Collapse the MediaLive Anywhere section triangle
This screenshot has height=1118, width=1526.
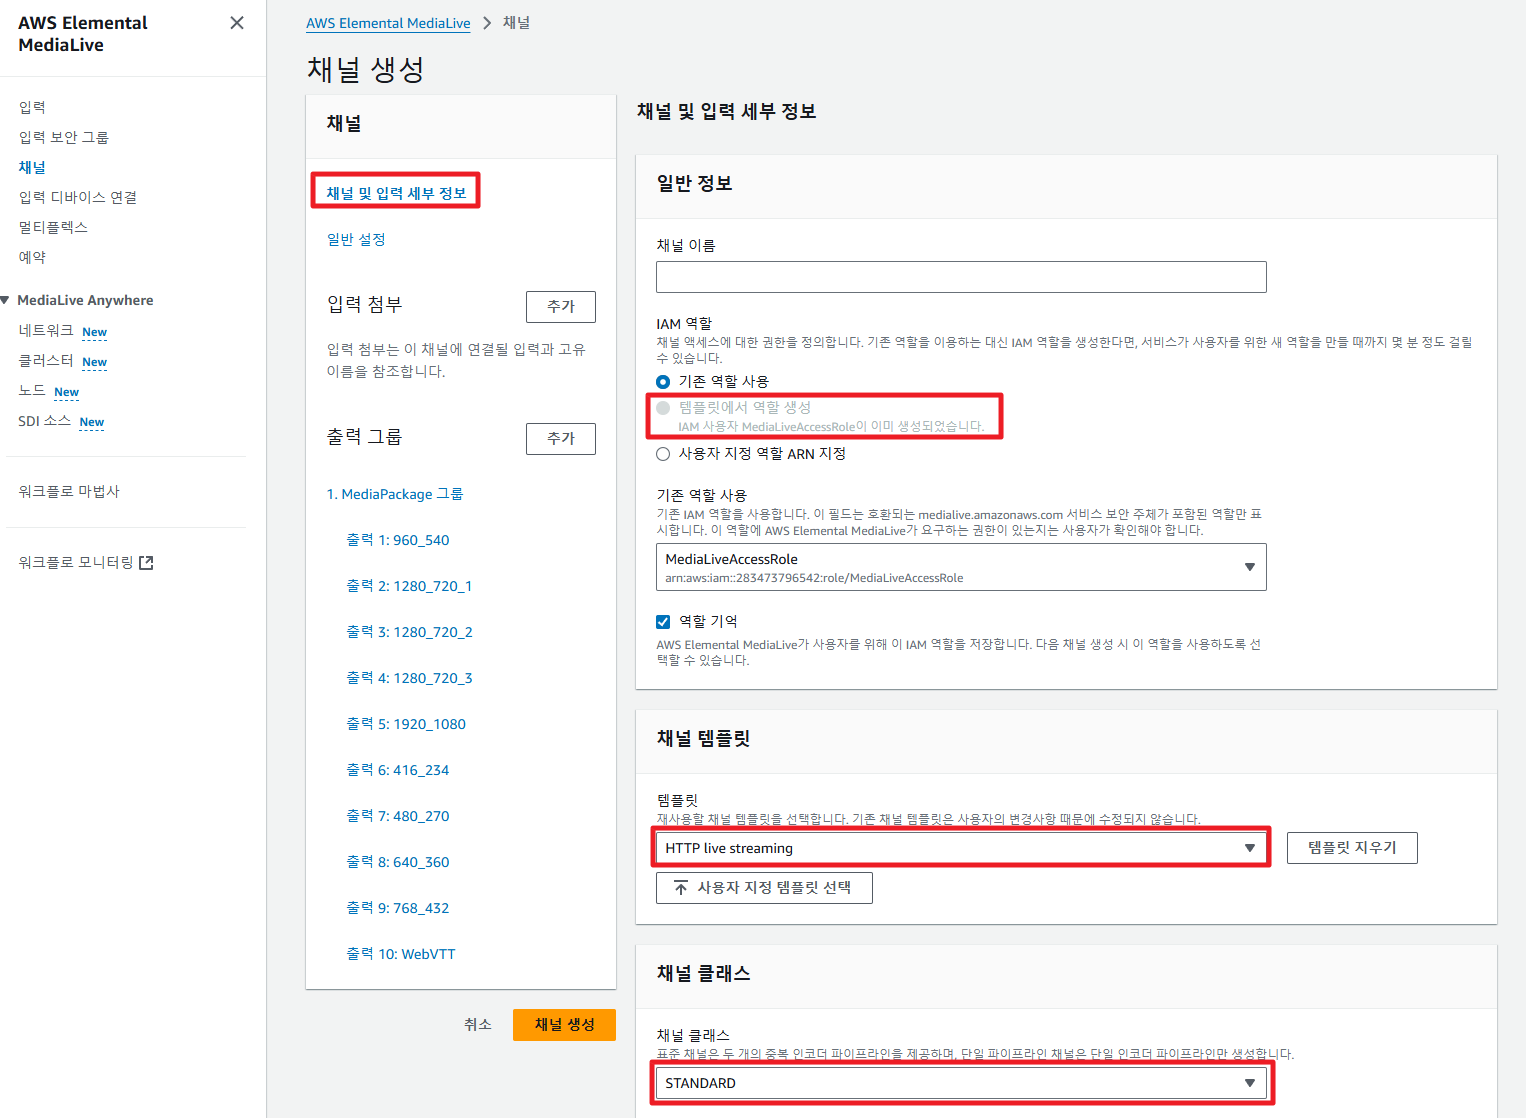pos(5,300)
